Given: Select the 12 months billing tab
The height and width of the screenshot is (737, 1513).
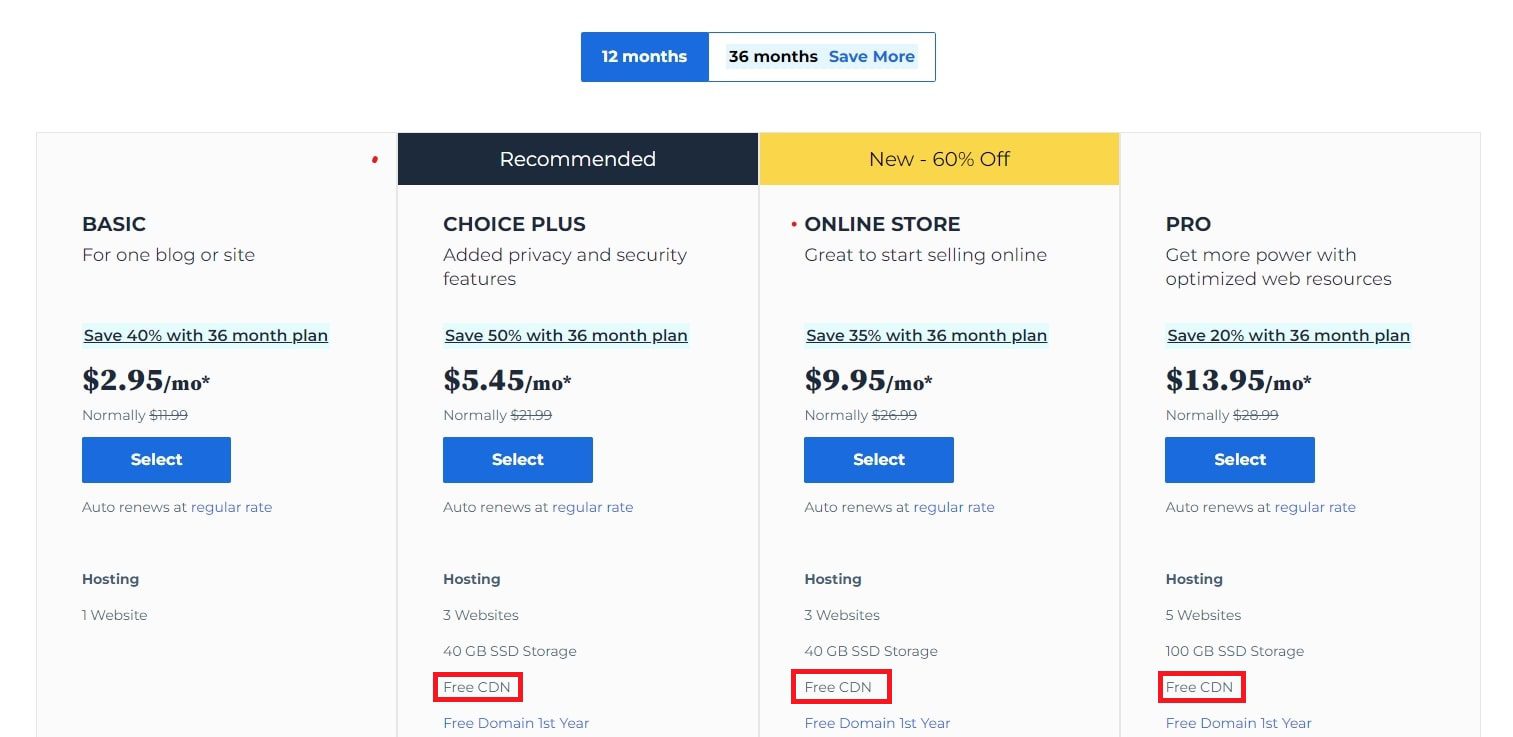Looking at the screenshot, I should [644, 56].
